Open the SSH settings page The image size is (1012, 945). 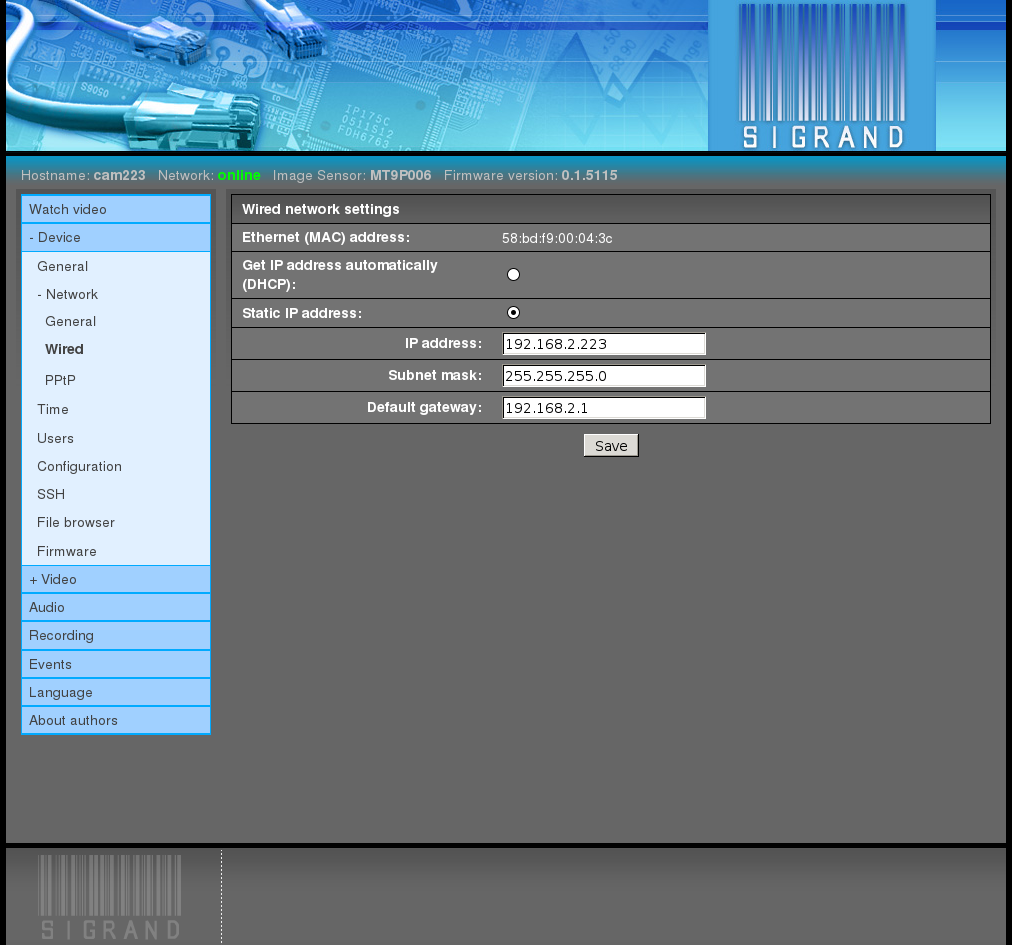pyautogui.click(x=51, y=495)
